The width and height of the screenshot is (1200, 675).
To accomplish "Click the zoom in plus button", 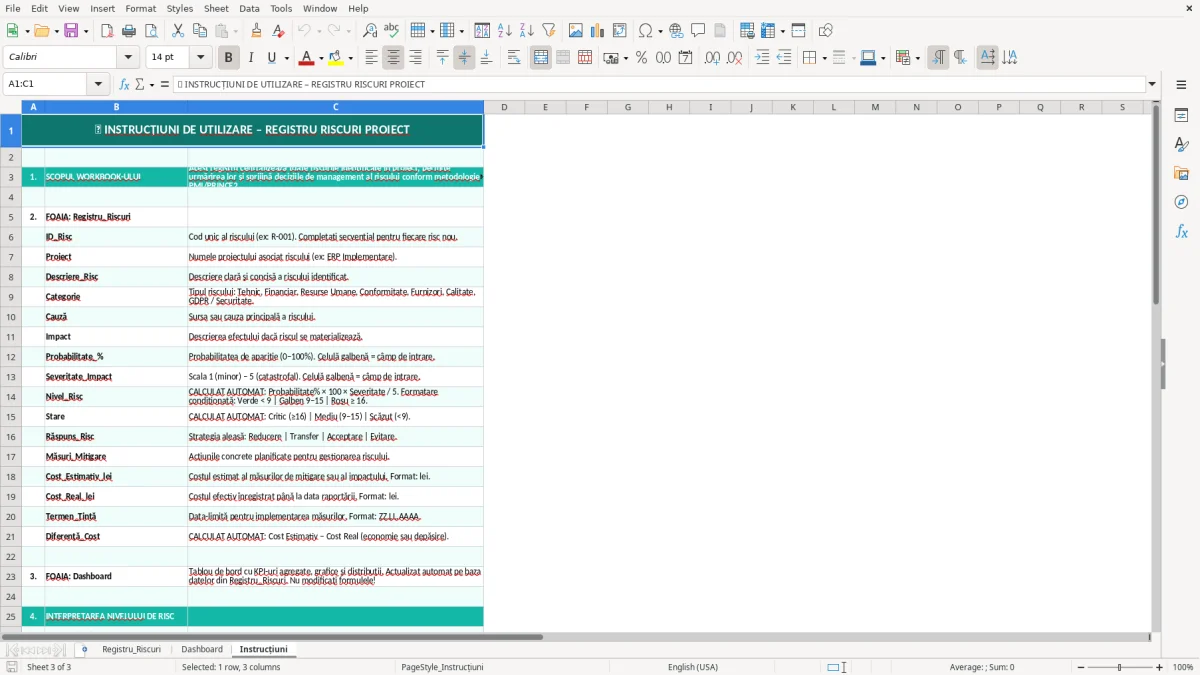I will click(1160, 667).
